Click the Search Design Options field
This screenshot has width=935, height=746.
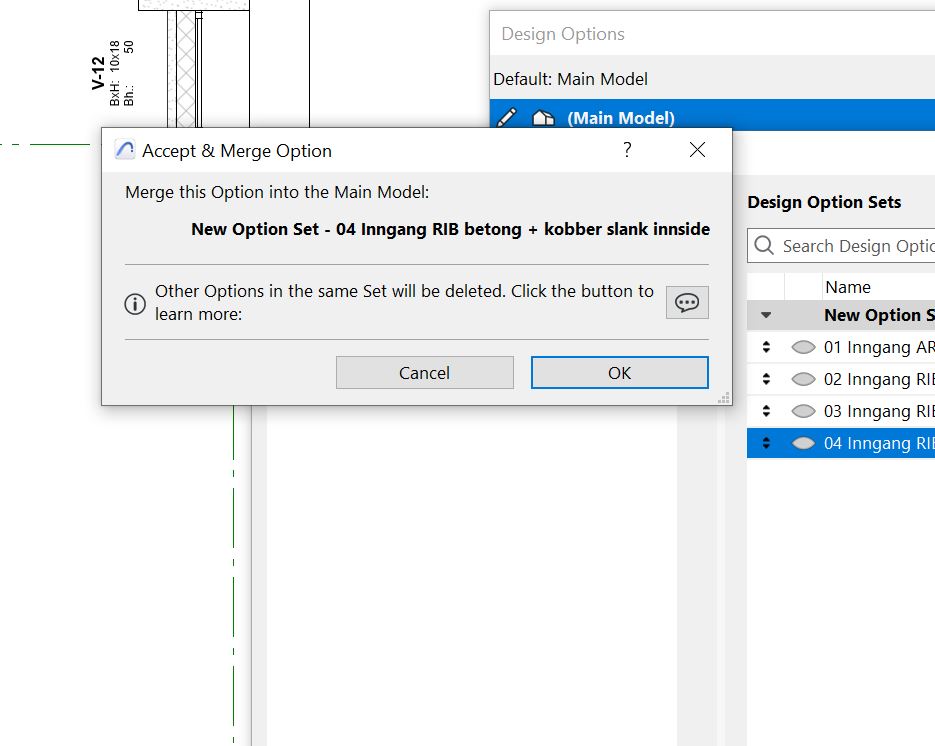(856, 246)
